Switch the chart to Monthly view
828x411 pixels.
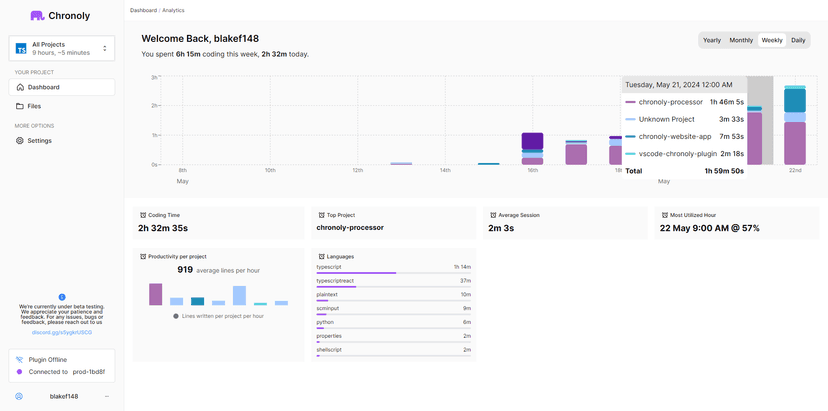click(x=741, y=40)
